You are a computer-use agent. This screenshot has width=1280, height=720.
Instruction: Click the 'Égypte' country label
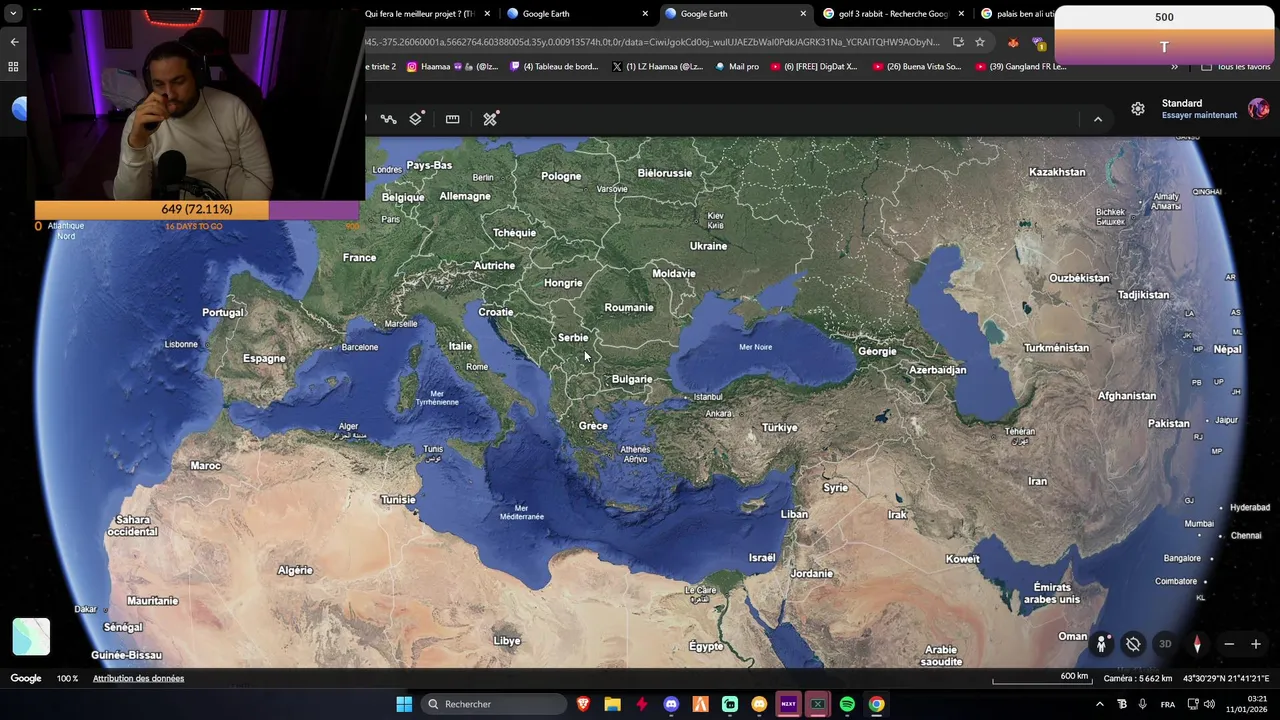point(706,647)
